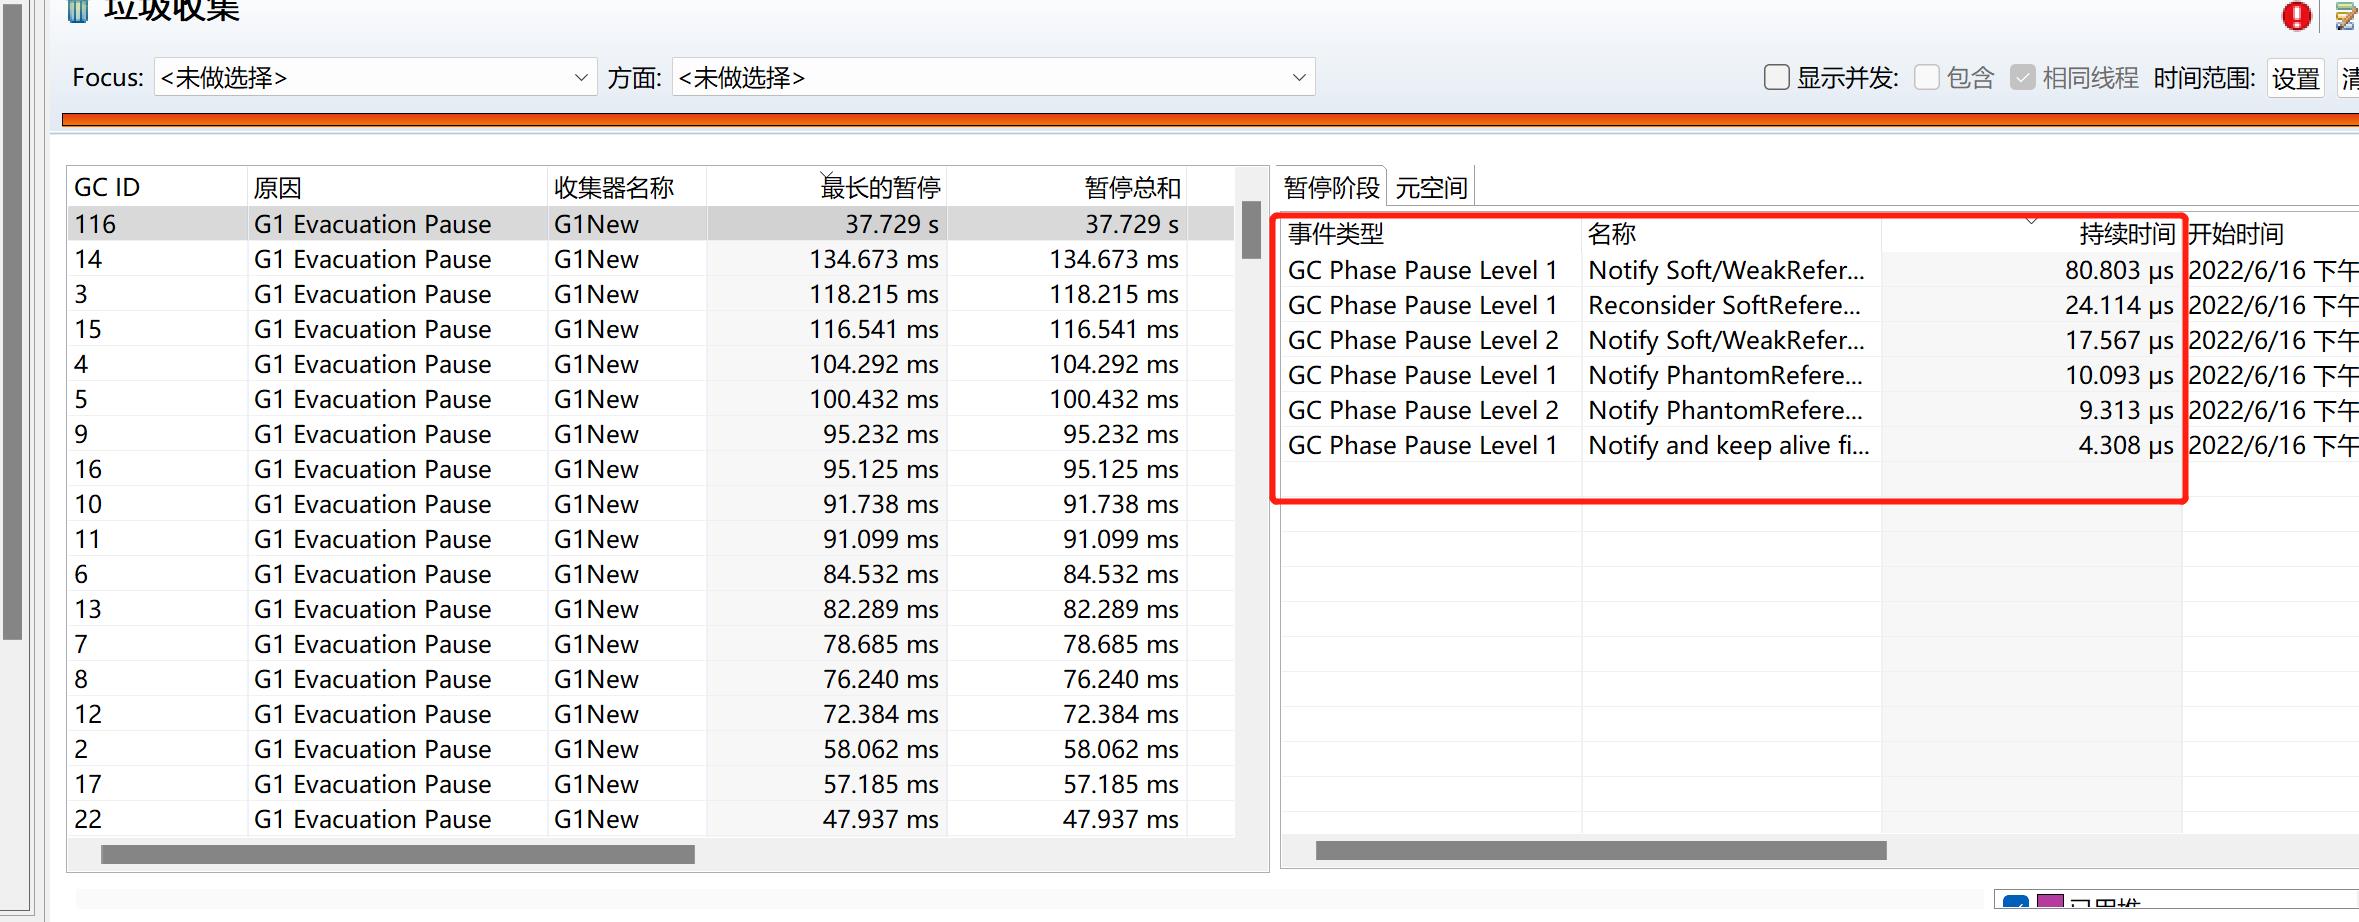Select the row with GC ID 14
2359x922 pixels.
pyautogui.click(x=650, y=259)
